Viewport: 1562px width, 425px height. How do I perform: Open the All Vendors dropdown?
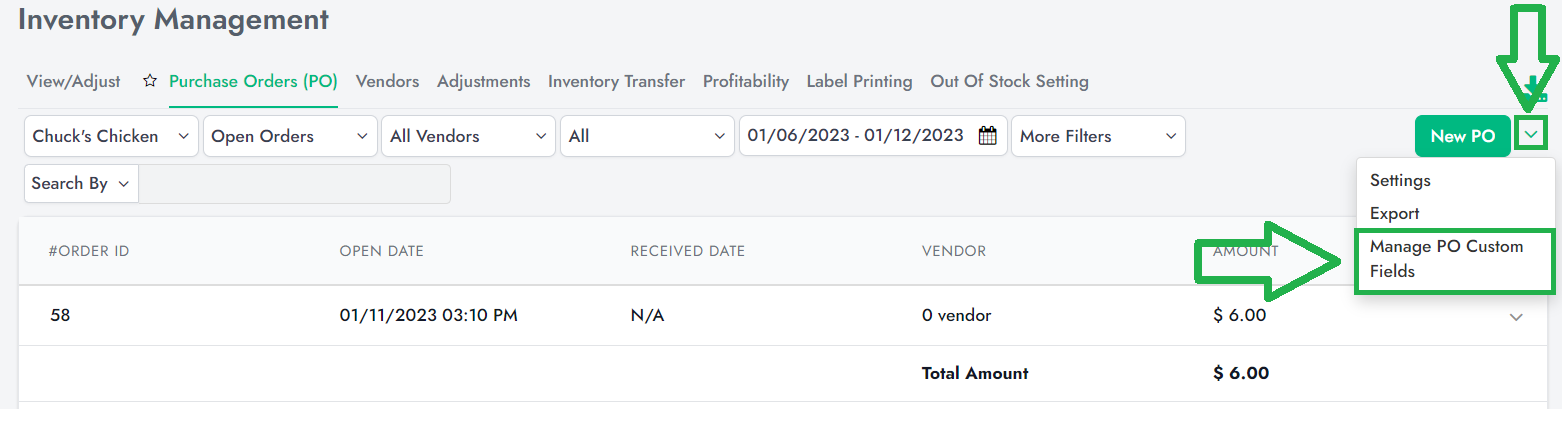(469, 136)
